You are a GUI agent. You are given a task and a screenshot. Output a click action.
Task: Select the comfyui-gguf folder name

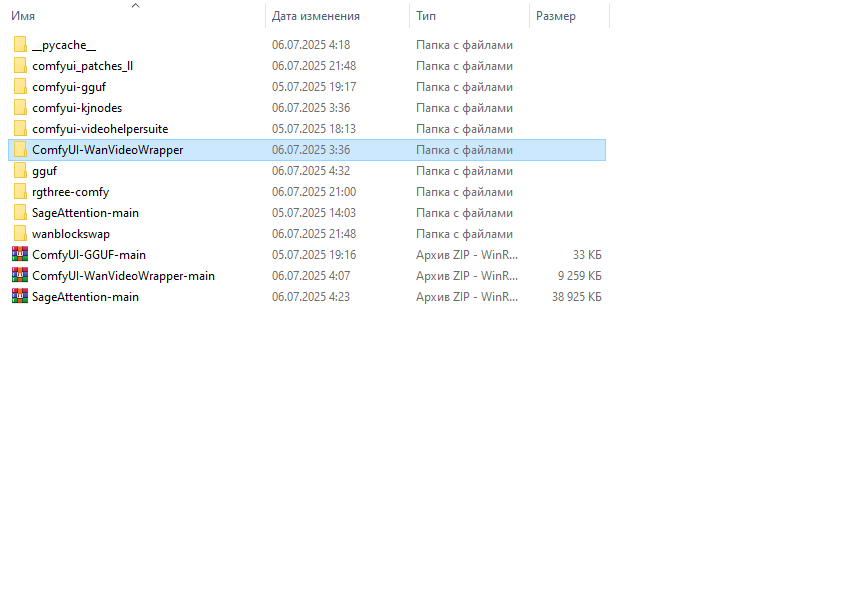pos(69,87)
